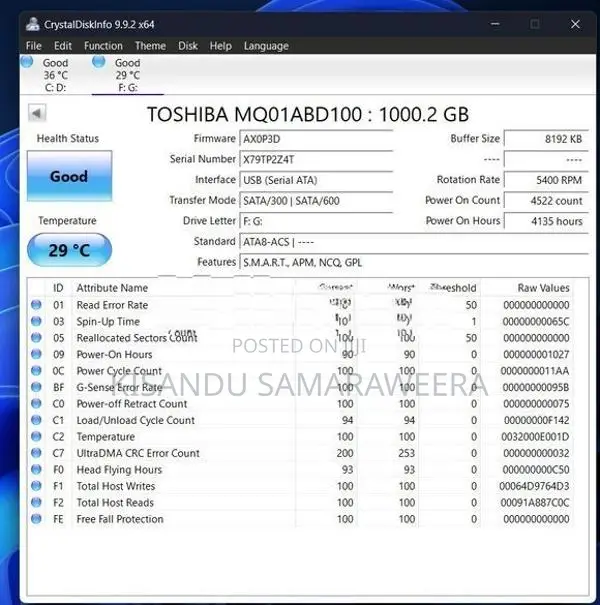Screen dimensions: 600x605
Task: Click status icon for UltraDMA CRC Error Count
Action: [36, 453]
